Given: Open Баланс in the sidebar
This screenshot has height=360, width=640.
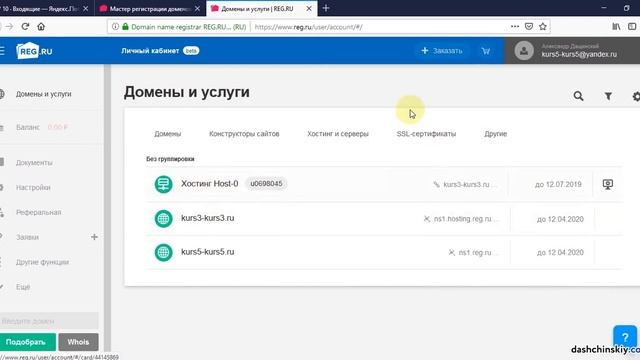Looking at the screenshot, I should click(28, 127).
